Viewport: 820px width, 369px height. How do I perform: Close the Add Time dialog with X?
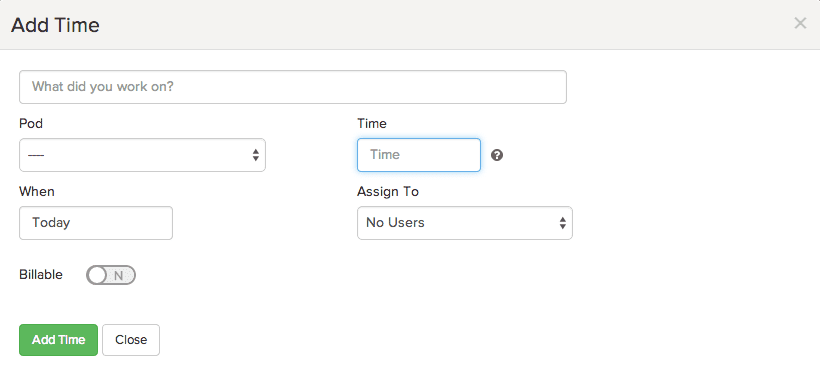click(x=800, y=23)
